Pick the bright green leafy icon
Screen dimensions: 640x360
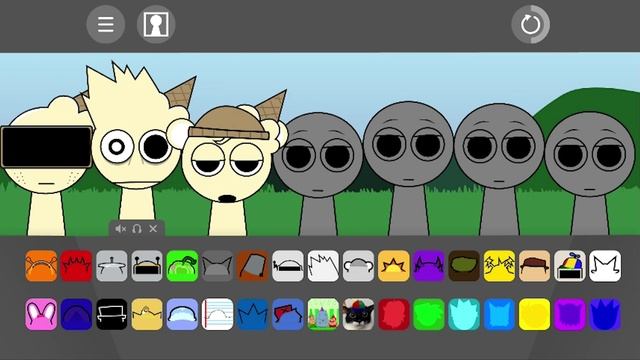point(182,266)
